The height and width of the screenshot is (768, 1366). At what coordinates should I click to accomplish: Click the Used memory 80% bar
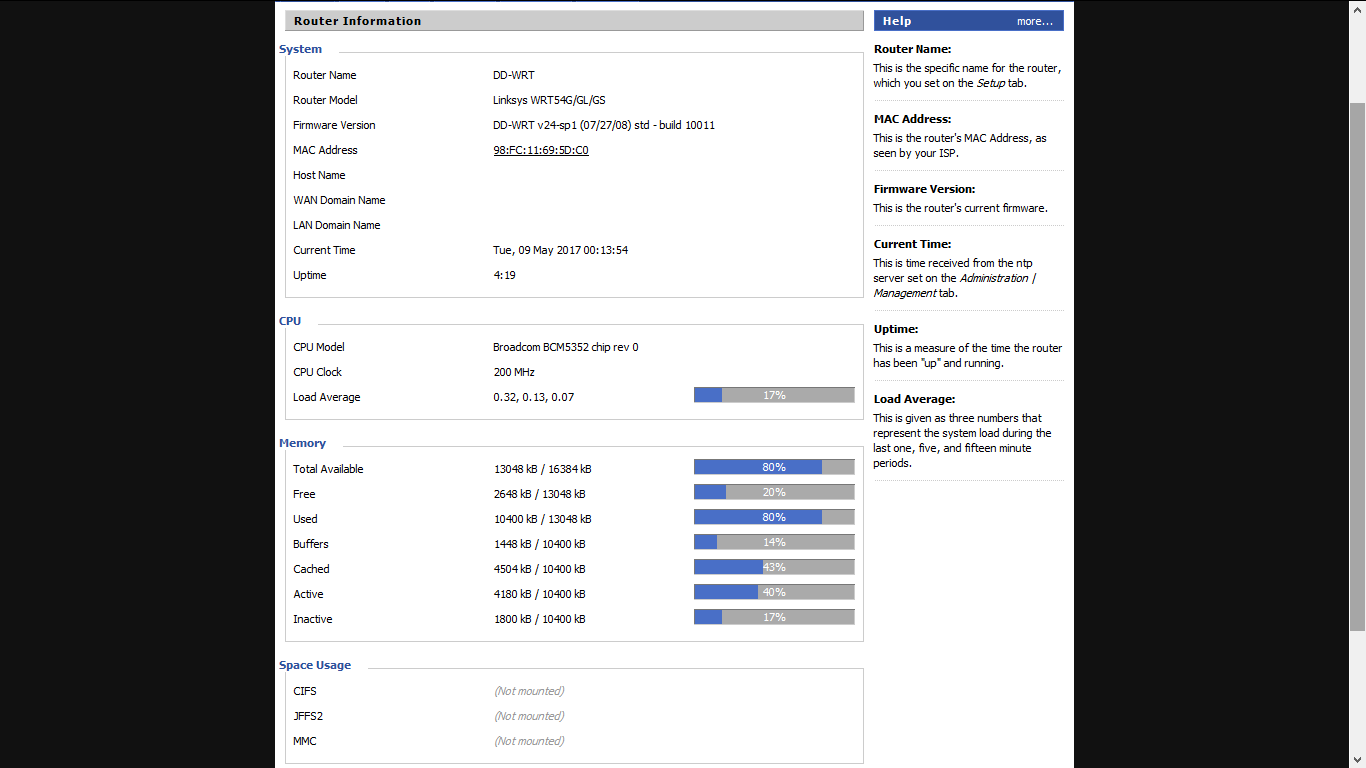pos(774,517)
